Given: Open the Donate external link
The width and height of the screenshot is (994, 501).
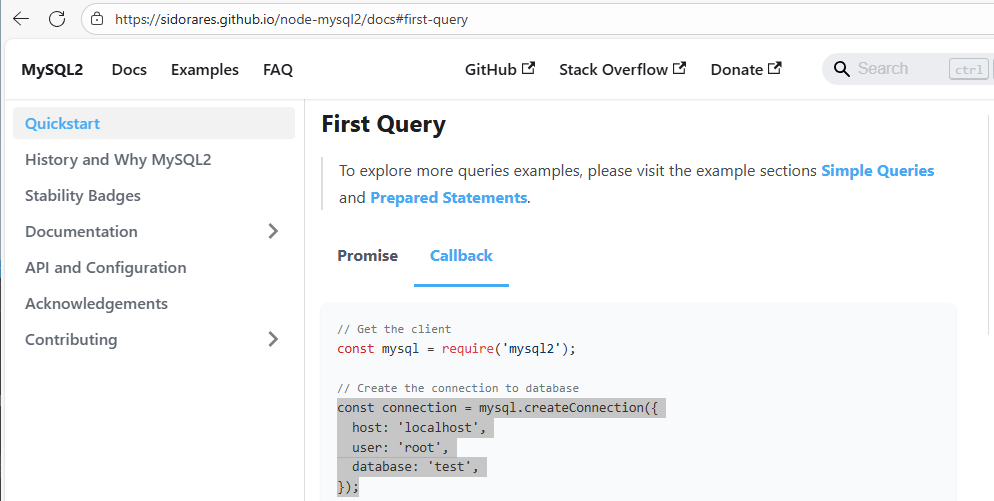Looking at the screenshot, I should click(745, 69).
